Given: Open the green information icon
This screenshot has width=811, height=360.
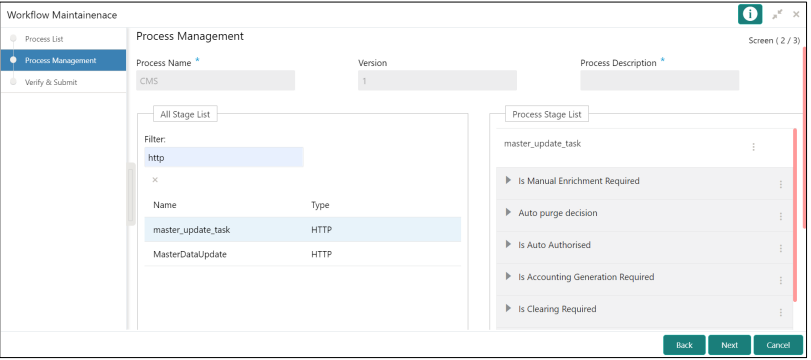Looking at the screenshot, I should 750,14.
